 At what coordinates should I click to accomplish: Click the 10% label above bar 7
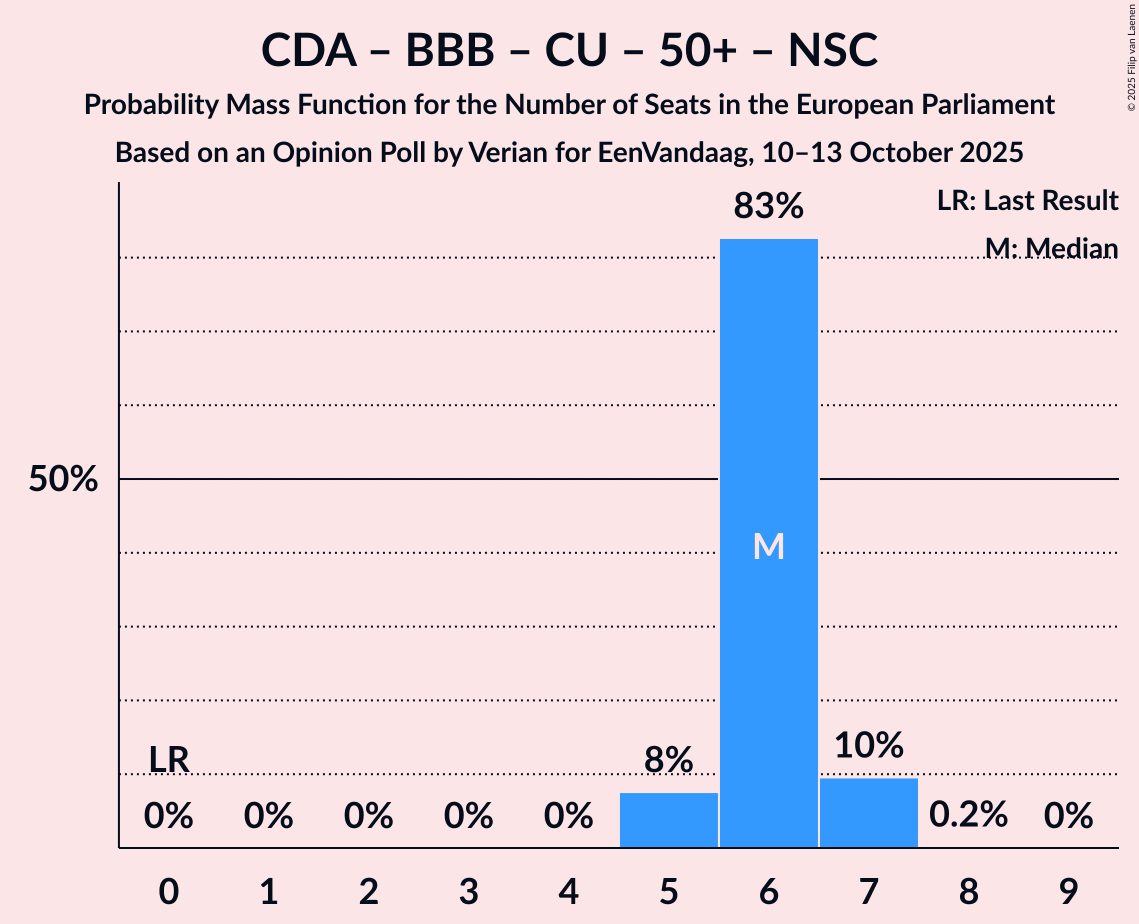tap(868, 745)
